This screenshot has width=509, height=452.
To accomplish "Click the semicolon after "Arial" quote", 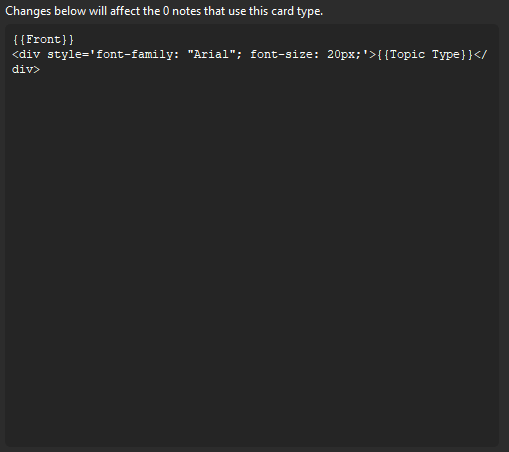I will 239,55.
